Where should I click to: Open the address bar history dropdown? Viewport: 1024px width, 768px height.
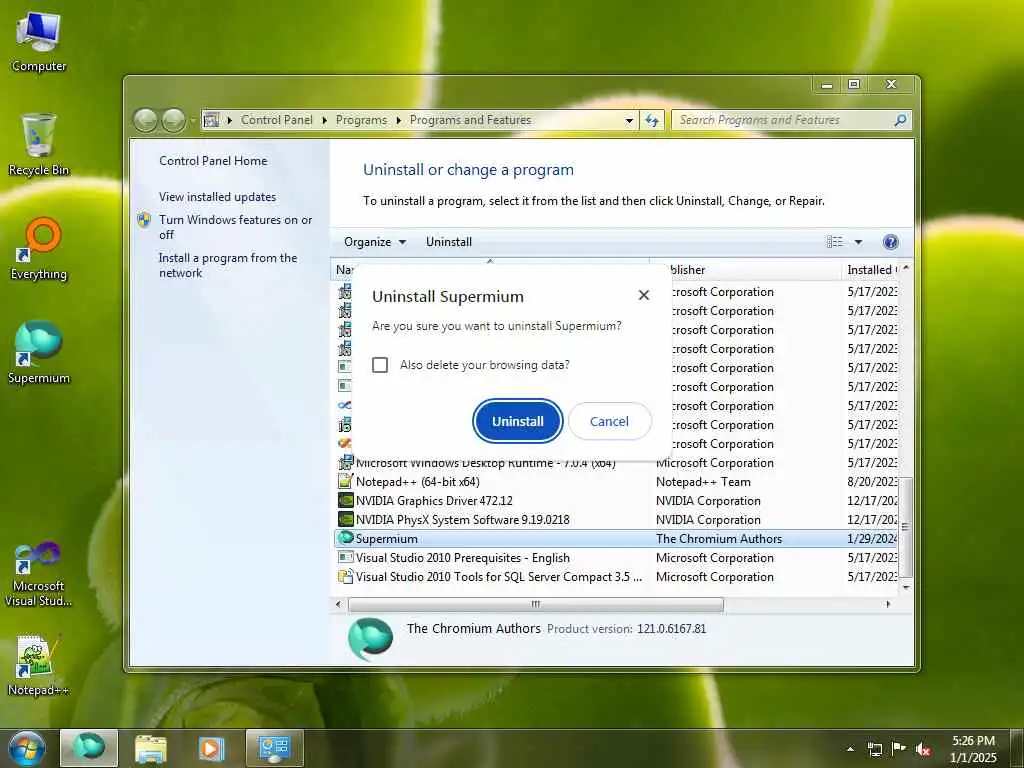(x=629, y=120)
